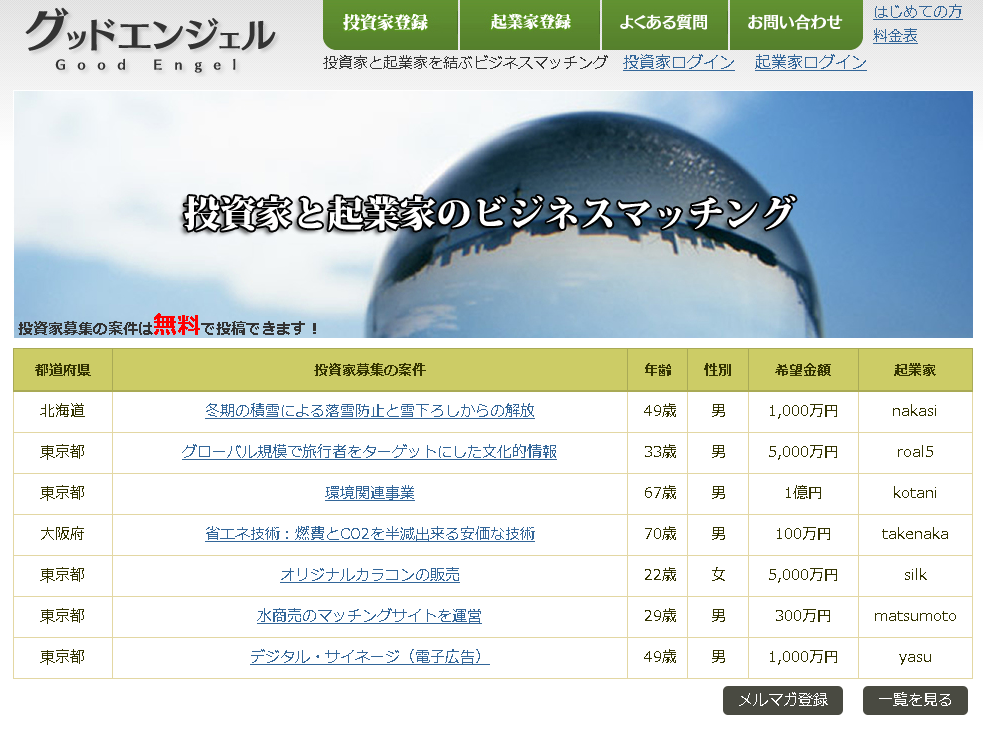The height and width of the screenshot is (729, 983).
Task: Open the 料金表 link
Action: pyautogui.click(x=895, y=36)
